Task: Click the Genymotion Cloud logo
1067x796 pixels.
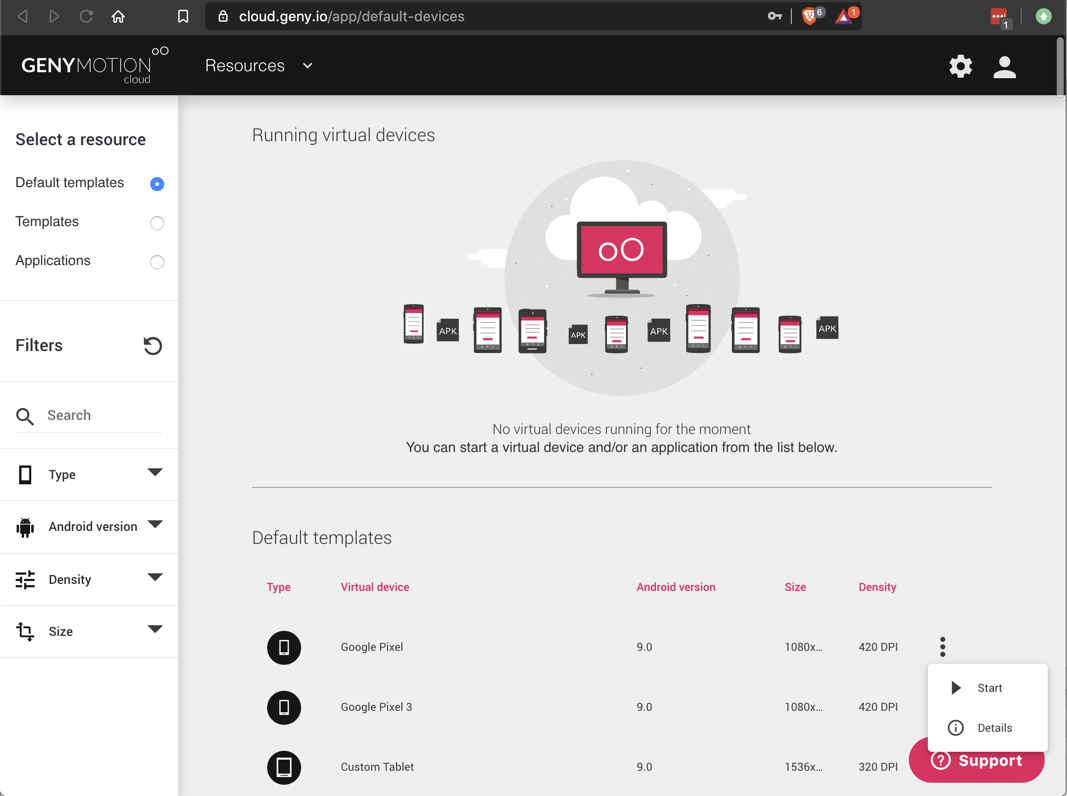Action: coord(95,65)
